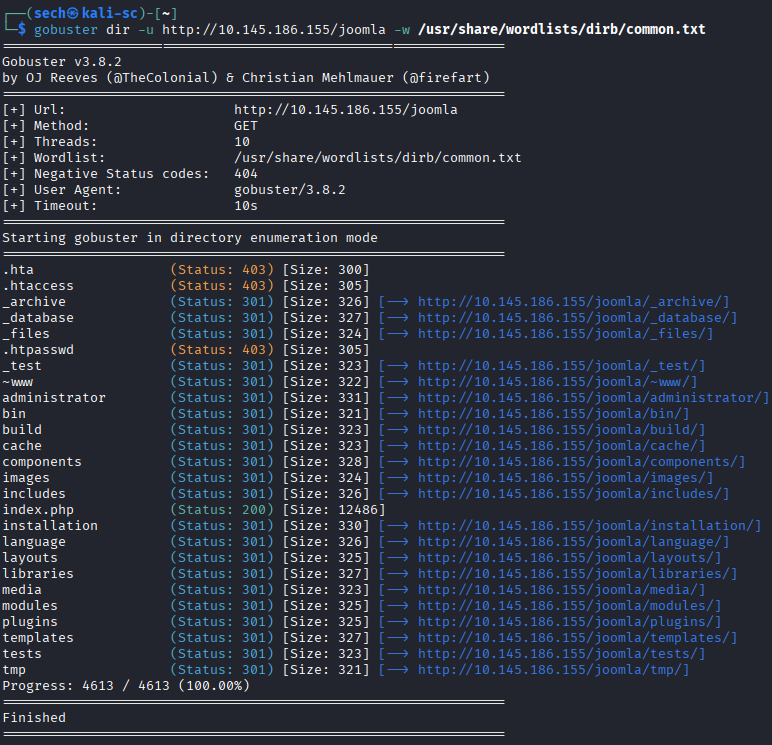Click the URL in the [+] Url line
The width and height of the screenshot is (772, 745).
click(x=346, y=110)
